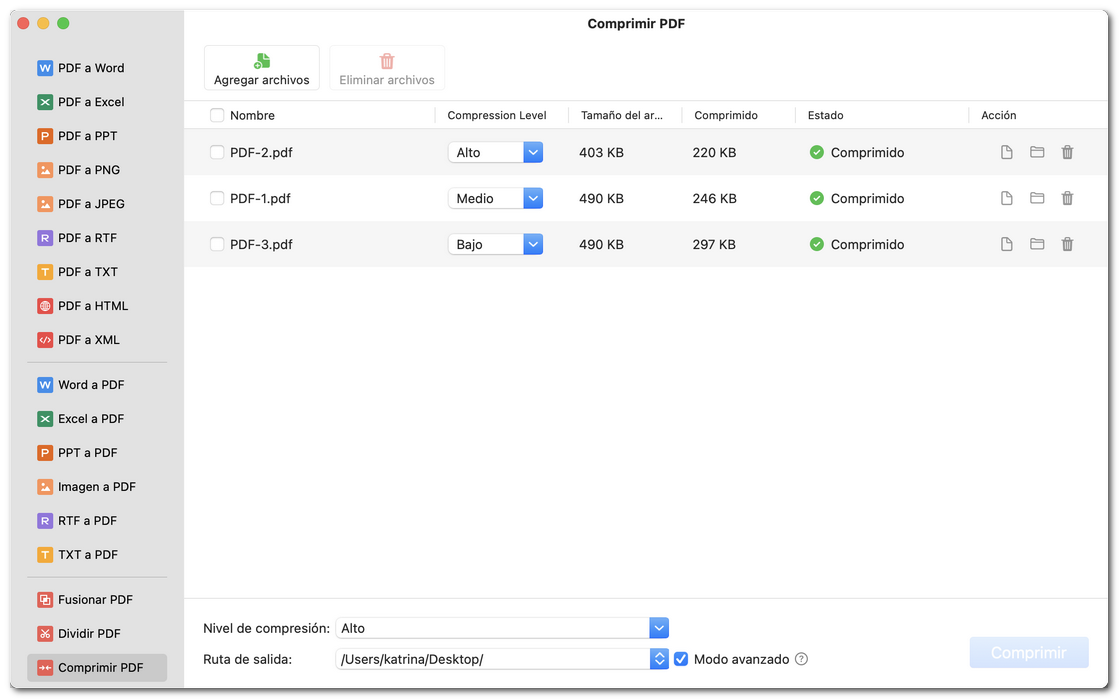Open the PDF a PNG converter
Screen dimensions: 1119x699
[x=88, y=169]
